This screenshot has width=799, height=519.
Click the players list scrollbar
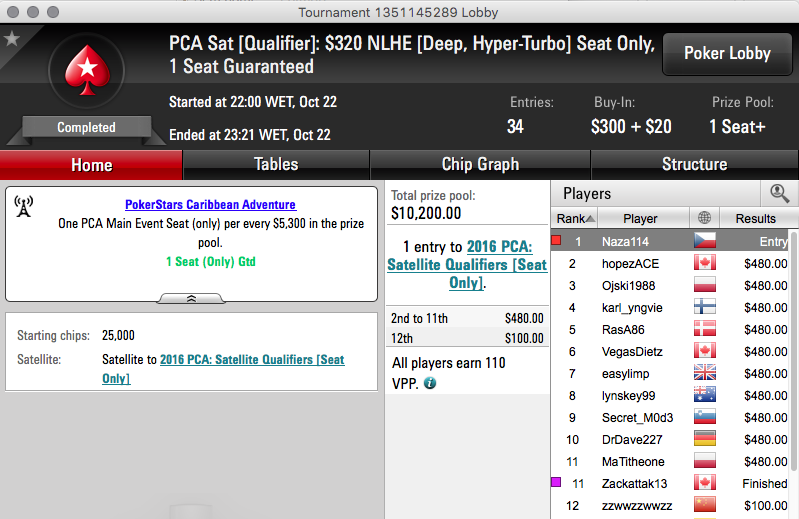coord(794,350)
